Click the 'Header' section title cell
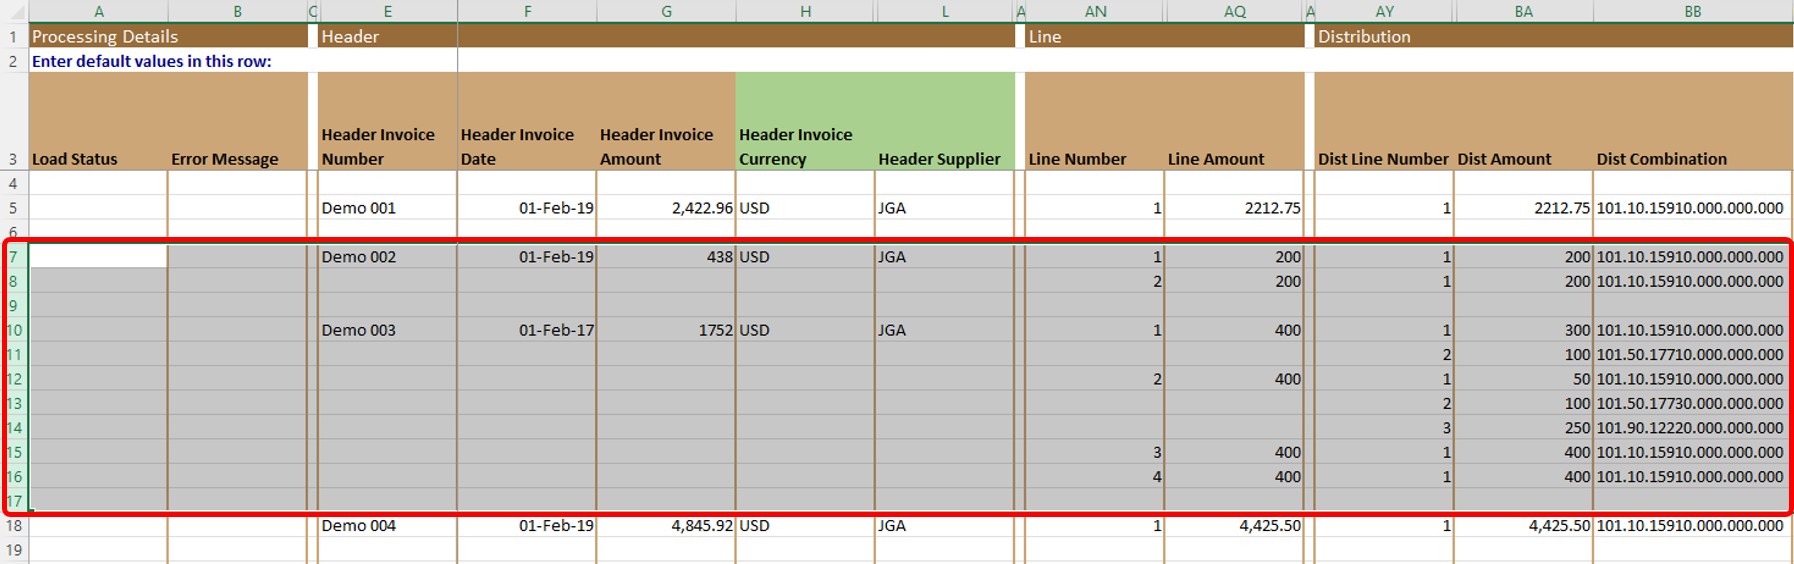 point(667,36)
